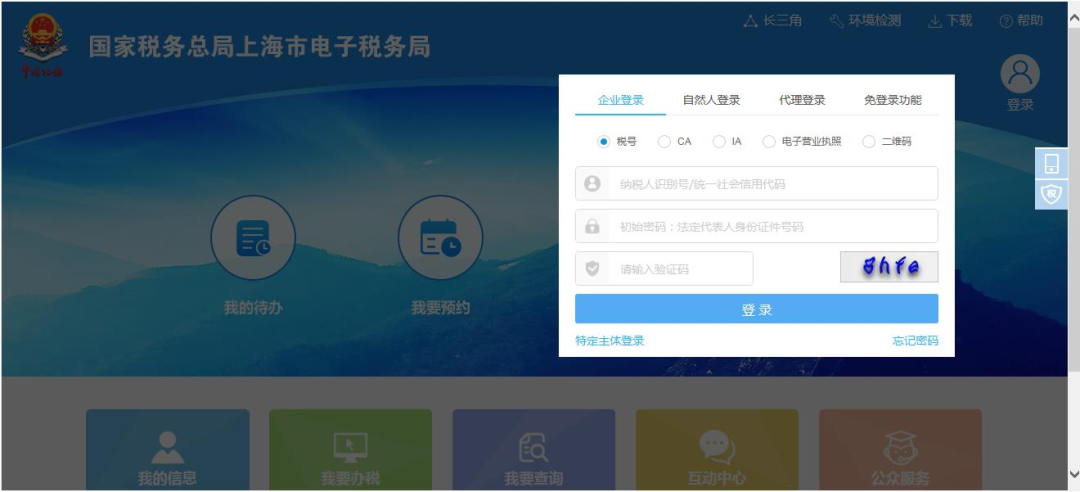Image resolution: width=1080 pixels, height=492 pixels.
Task: Open the mobile phone sidebar icon
Action: (x=1050, y=164)
